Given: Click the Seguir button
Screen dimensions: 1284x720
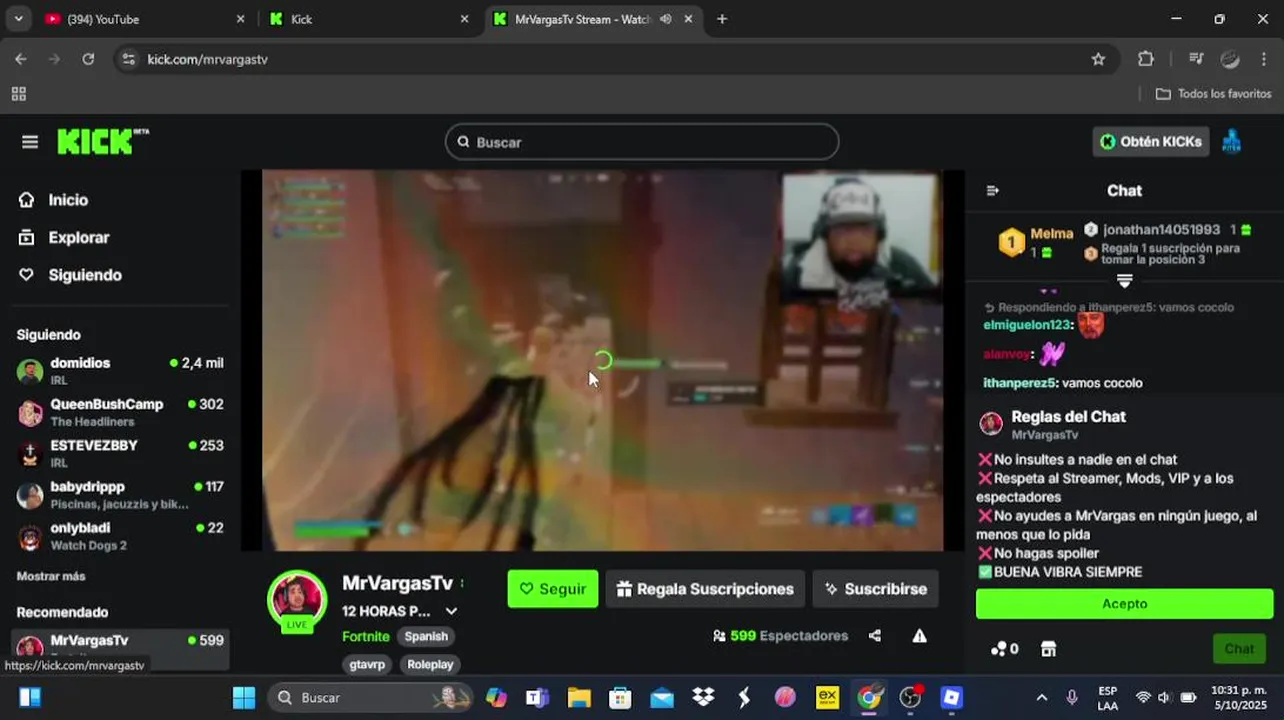Looking at the screenshot, I should pos(553,589).
